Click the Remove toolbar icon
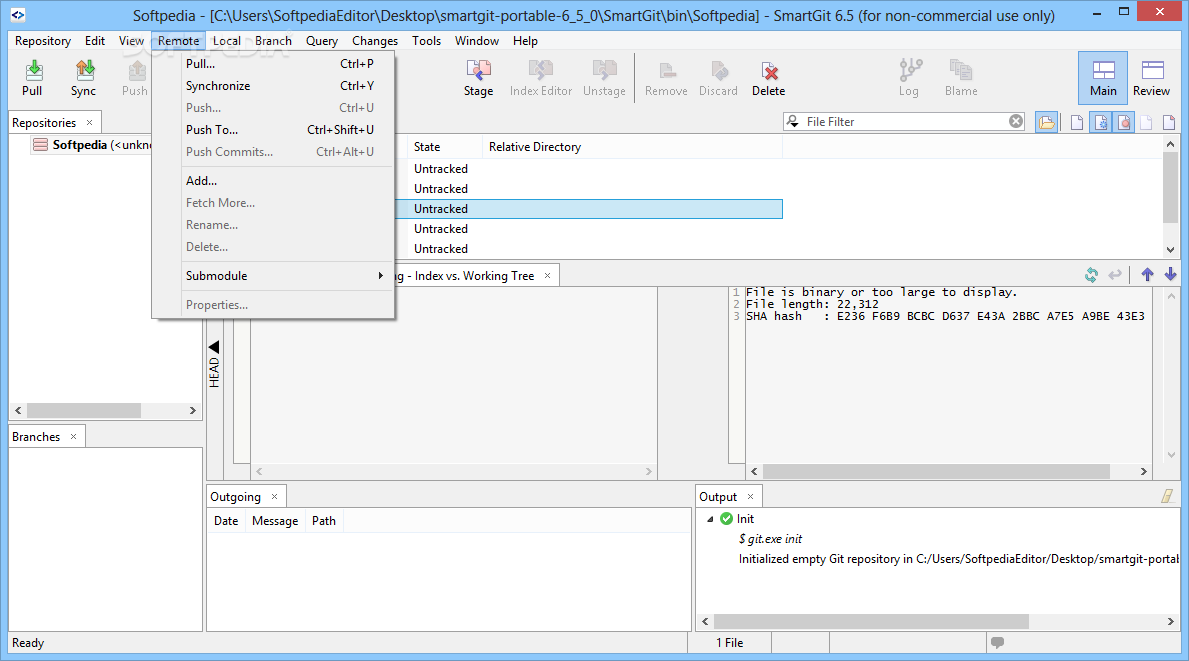 click(x=667, y=78)
